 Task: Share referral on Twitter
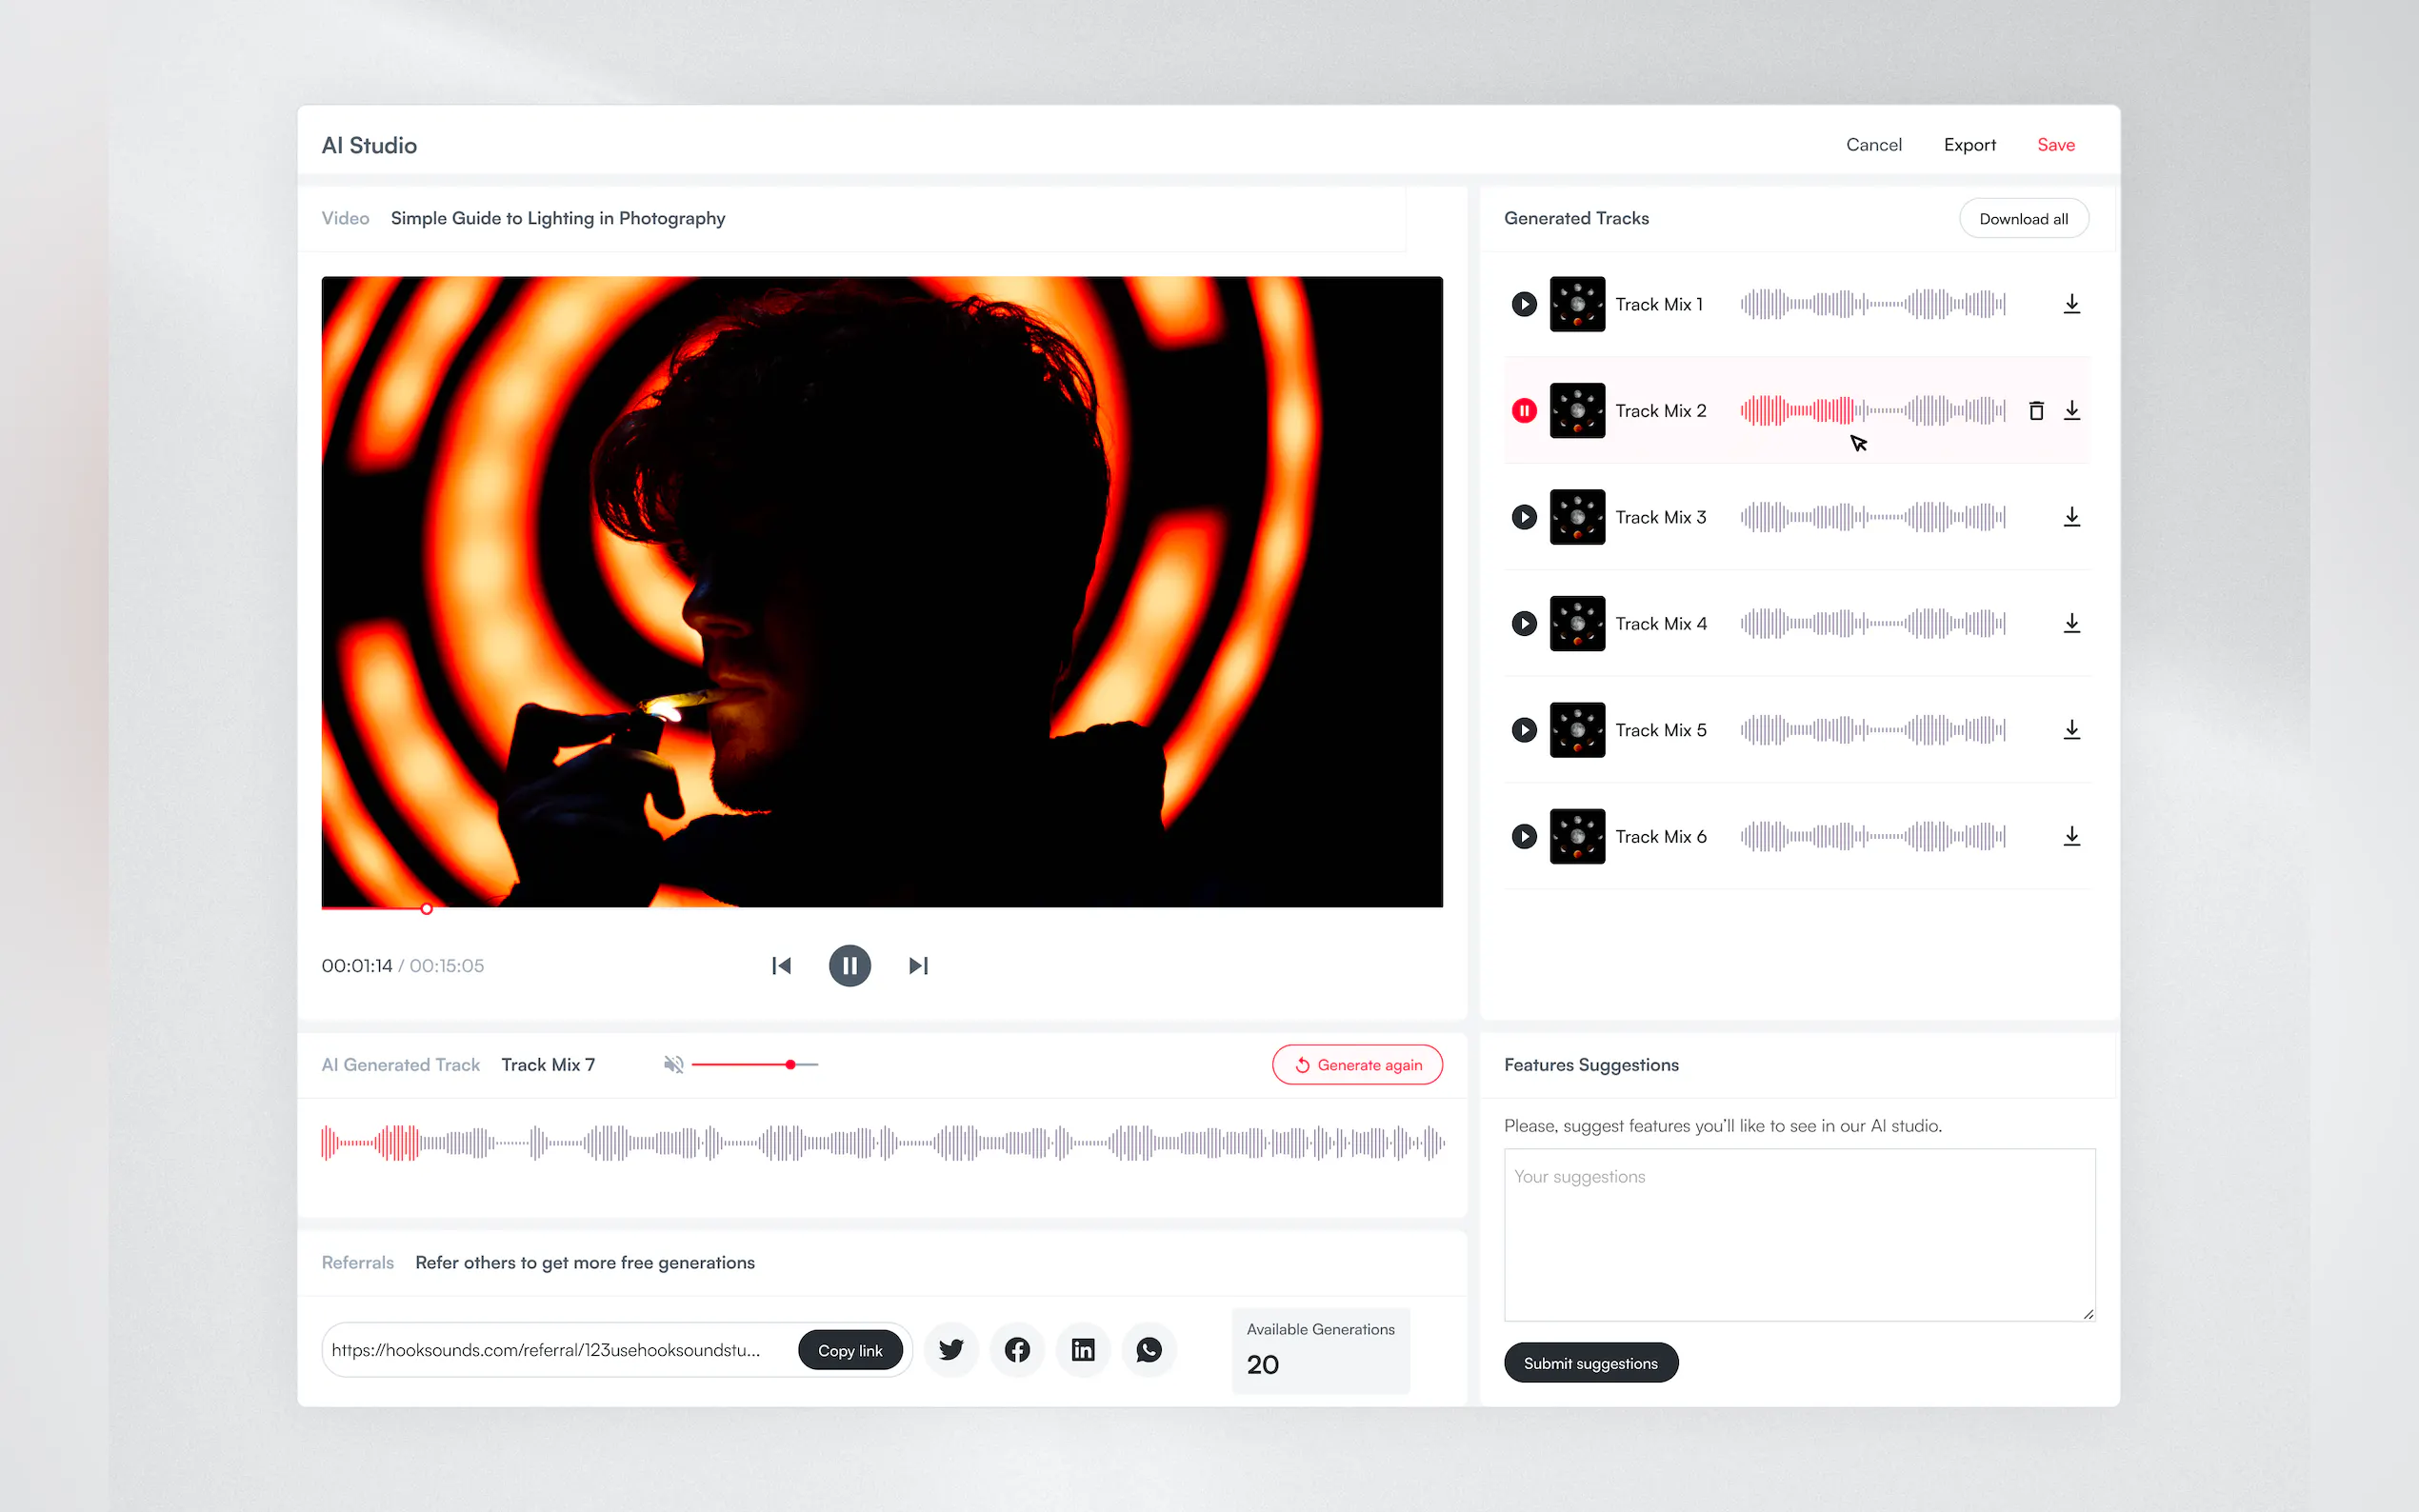[x=951, y=1350]
